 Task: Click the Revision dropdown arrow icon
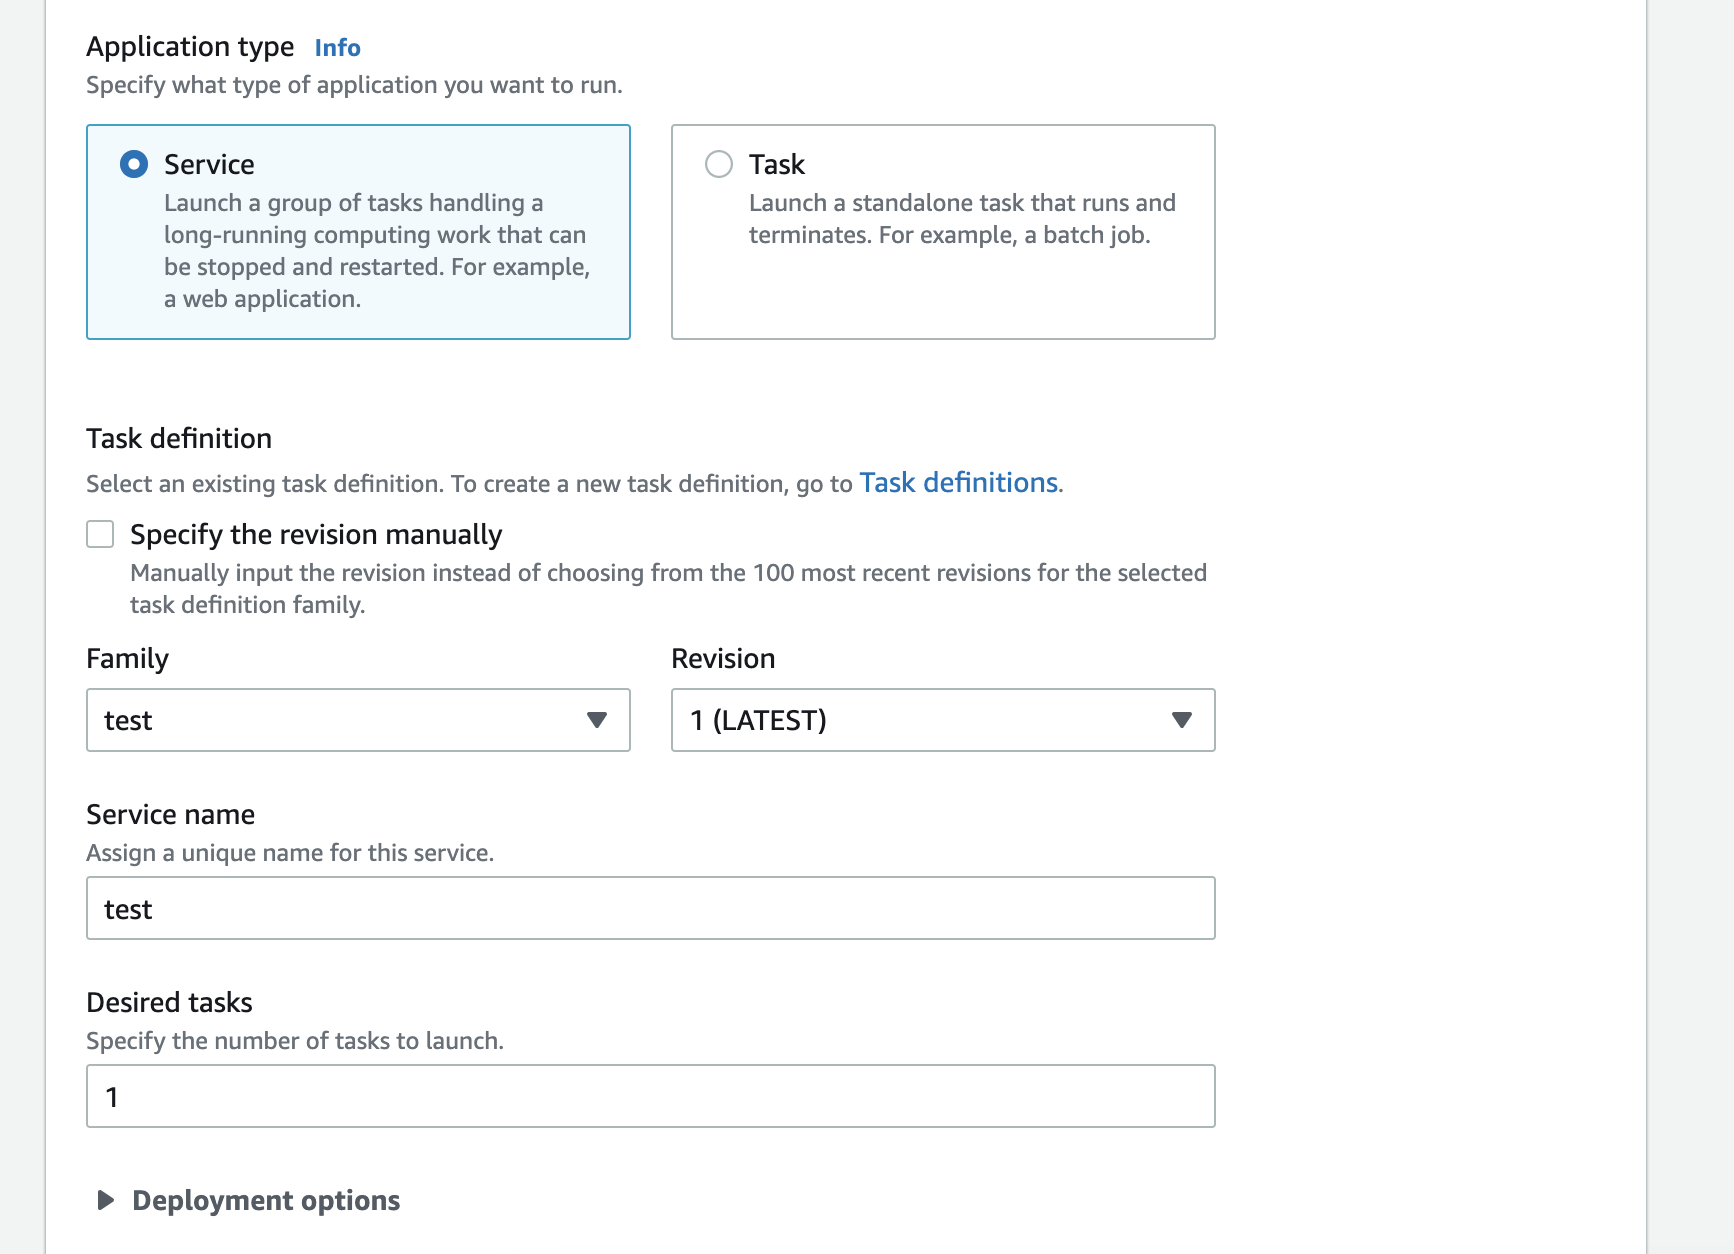coord(1182,720)
